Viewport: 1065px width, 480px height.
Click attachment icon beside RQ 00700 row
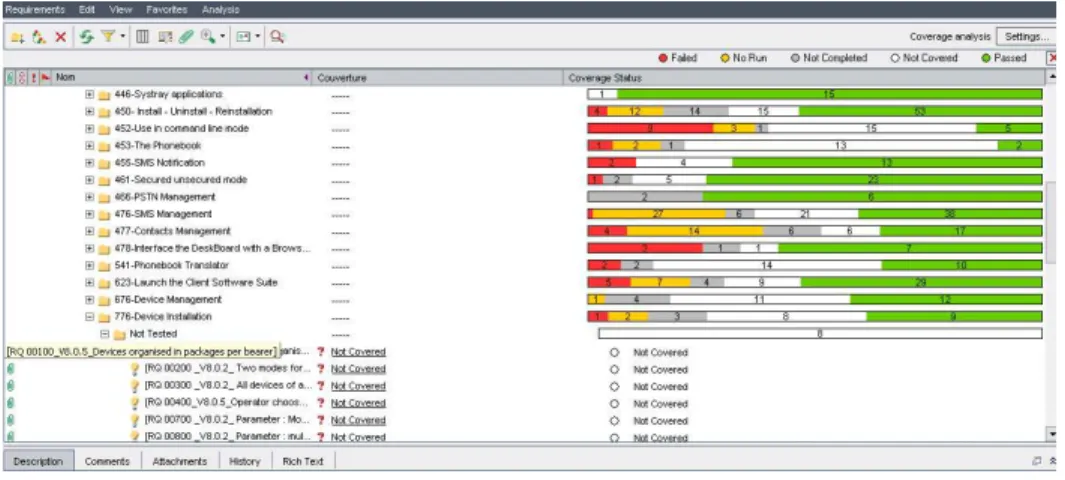(10, 420)
